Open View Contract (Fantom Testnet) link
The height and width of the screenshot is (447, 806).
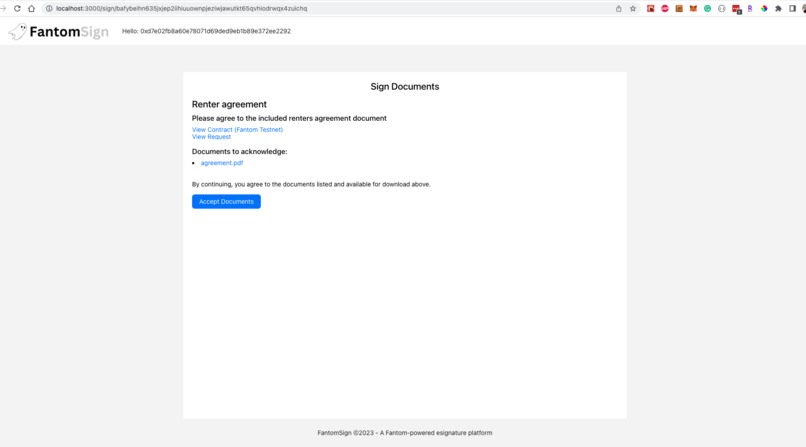pyautogui.click(x=237, y=129)
